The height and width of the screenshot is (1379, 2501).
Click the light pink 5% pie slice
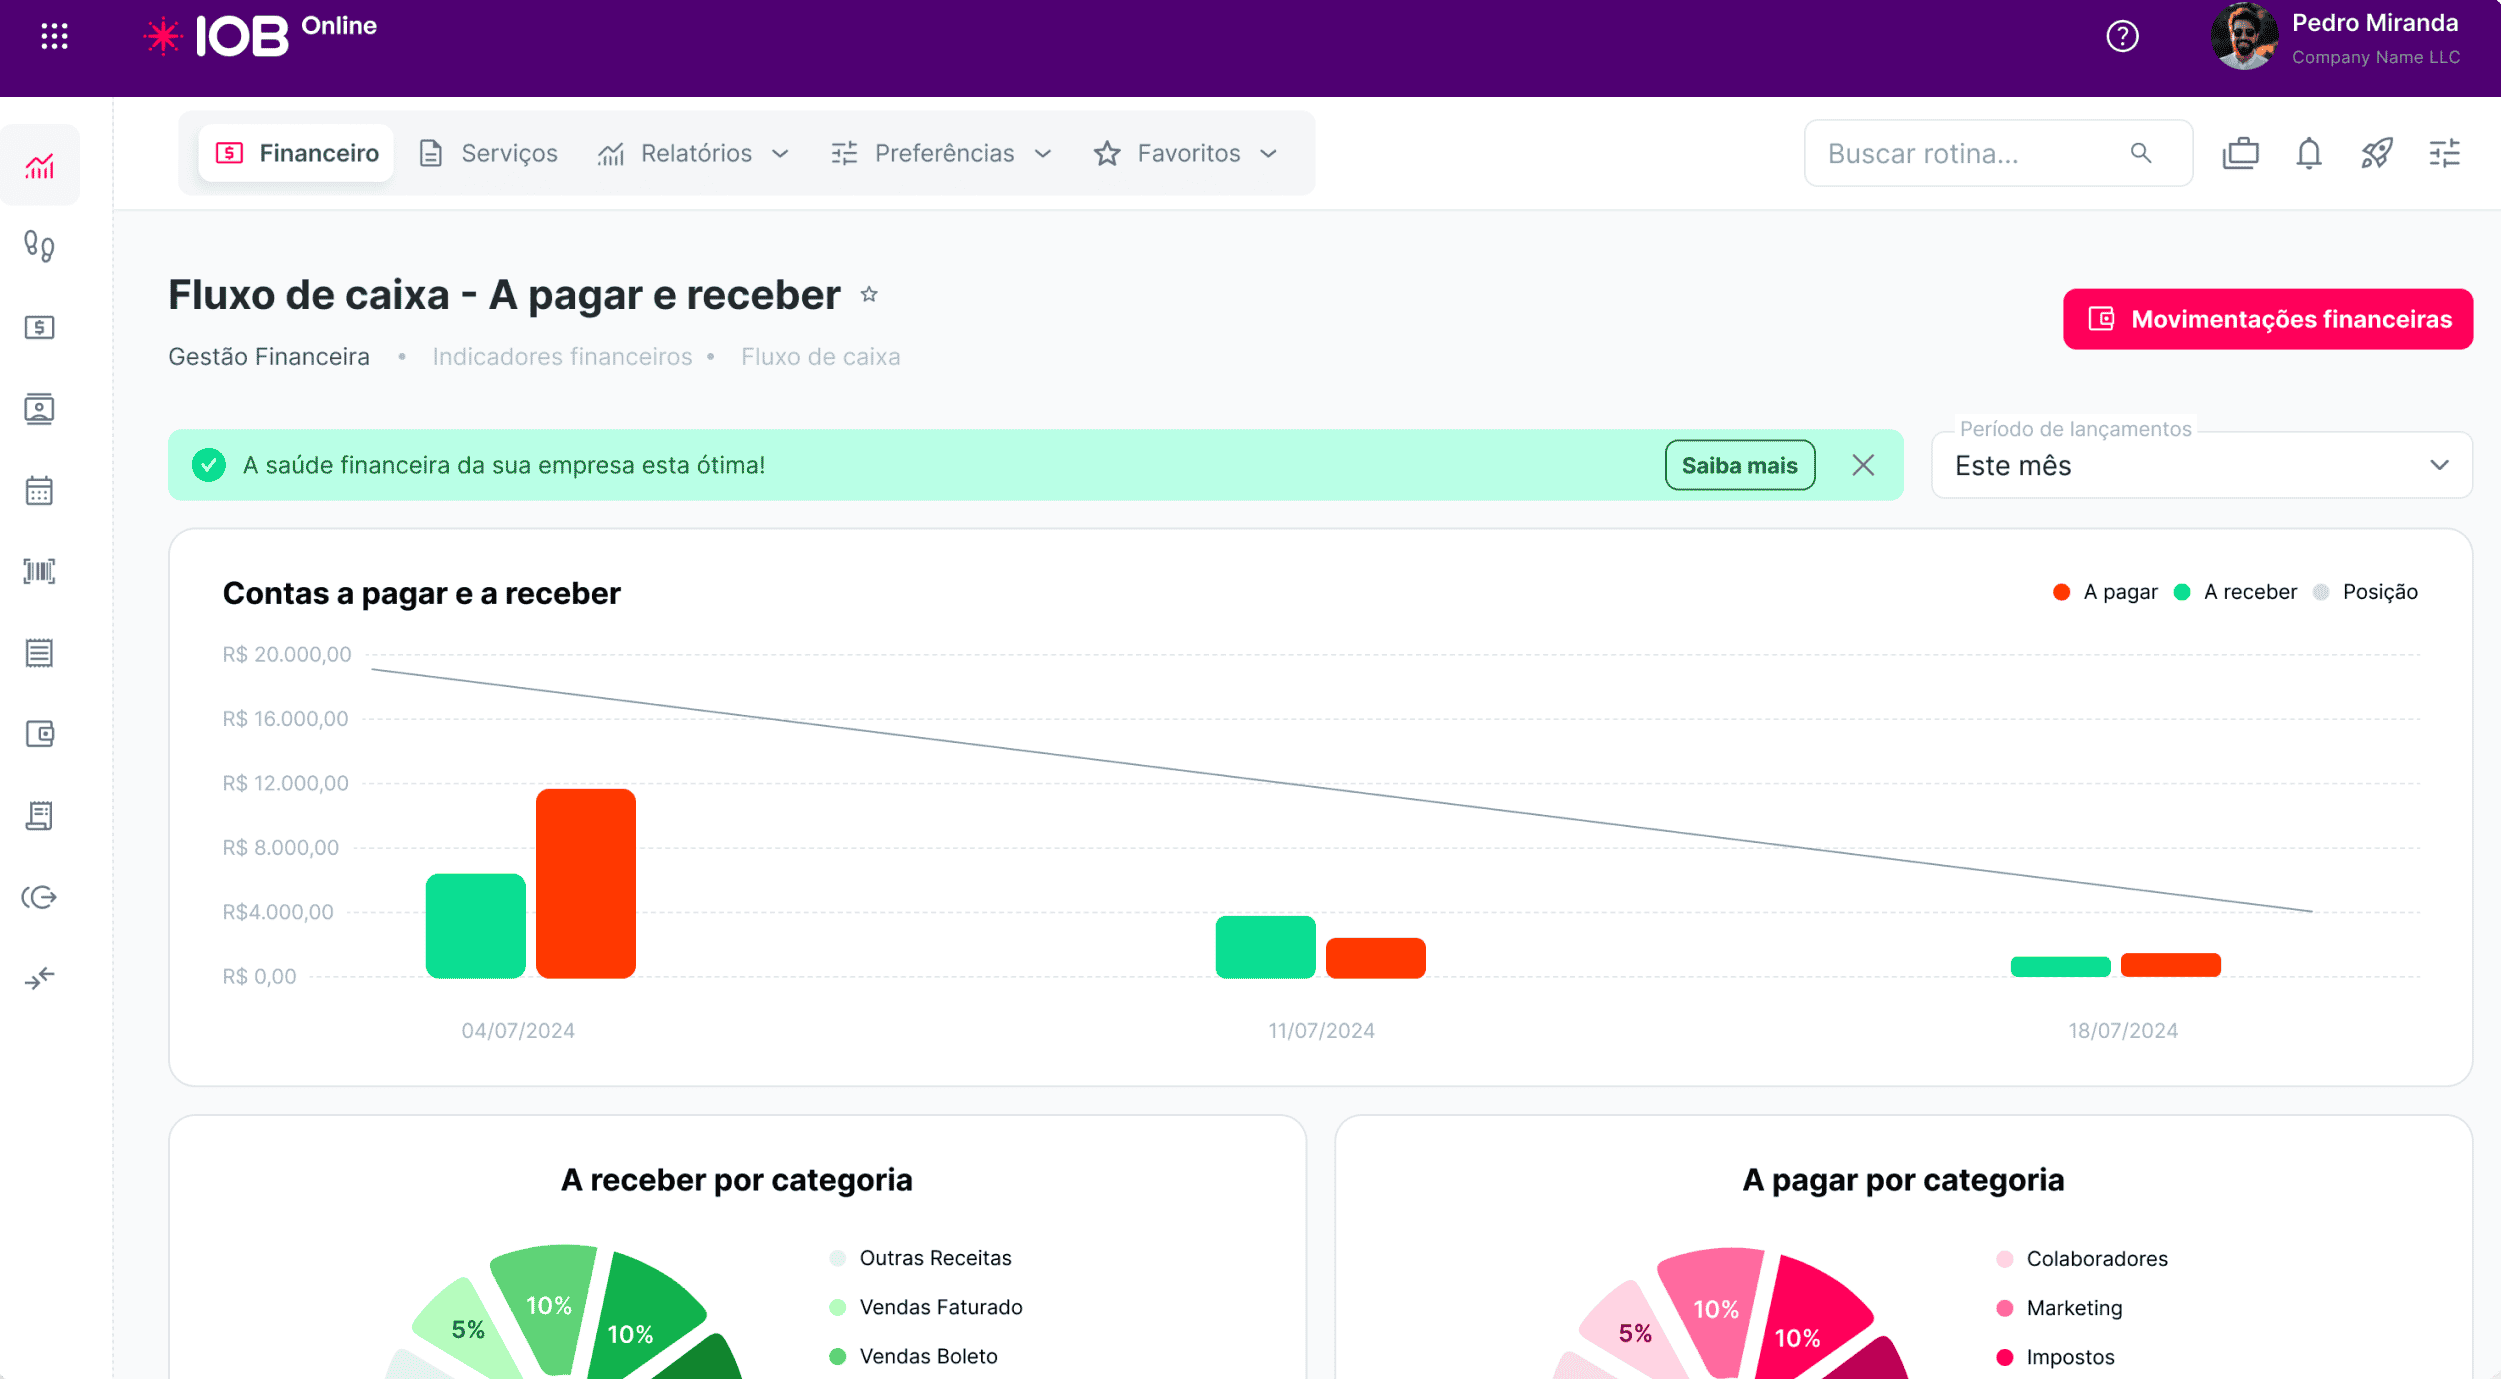coord(1632,1332)
